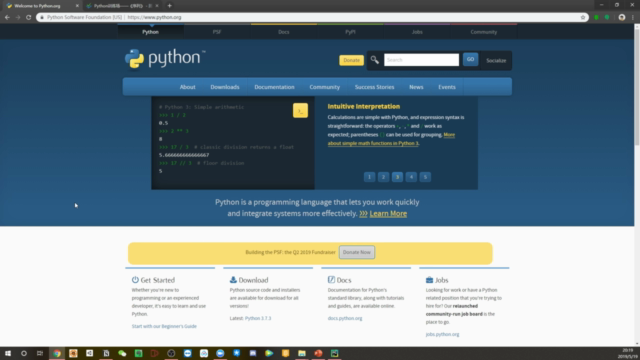Open the News menu
The height and width of the screenshot is (360, 640).
tap(416, 87)
